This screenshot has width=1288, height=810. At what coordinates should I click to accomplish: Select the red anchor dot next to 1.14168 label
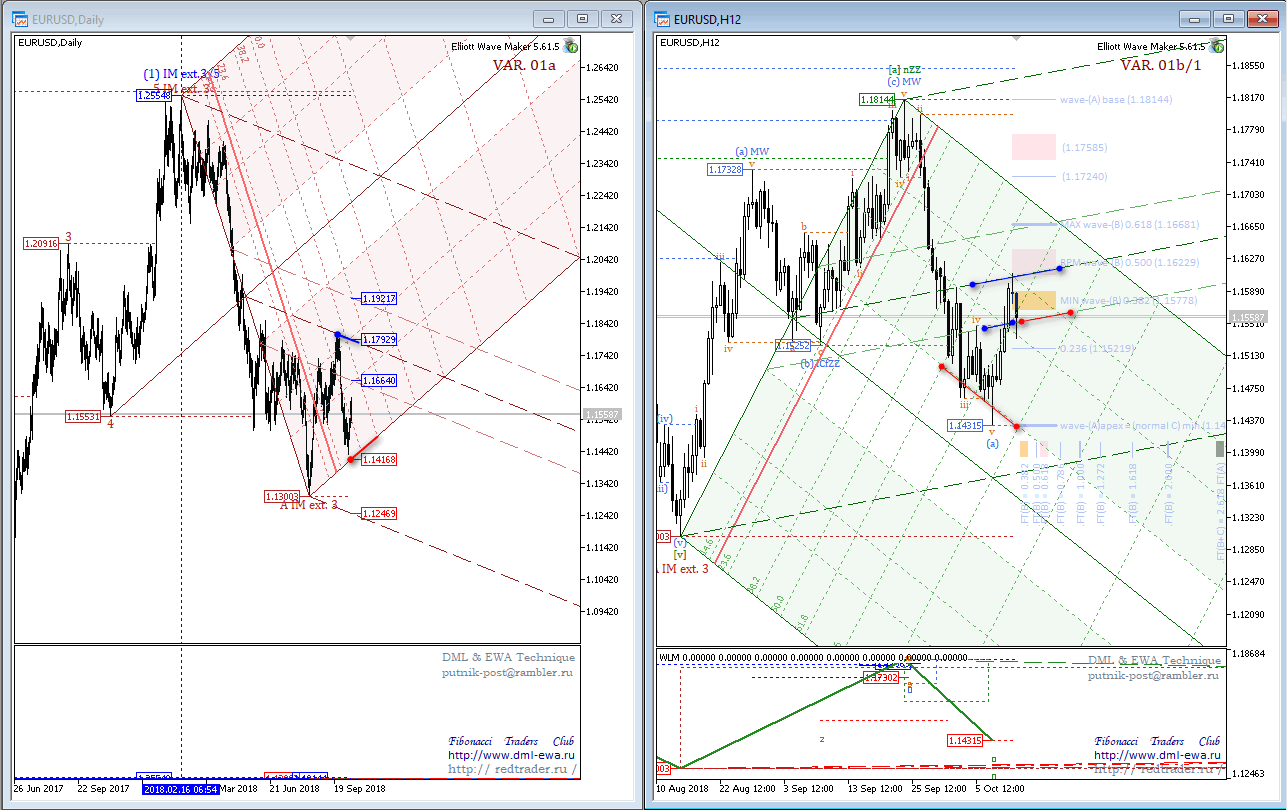tap(351, 459)
